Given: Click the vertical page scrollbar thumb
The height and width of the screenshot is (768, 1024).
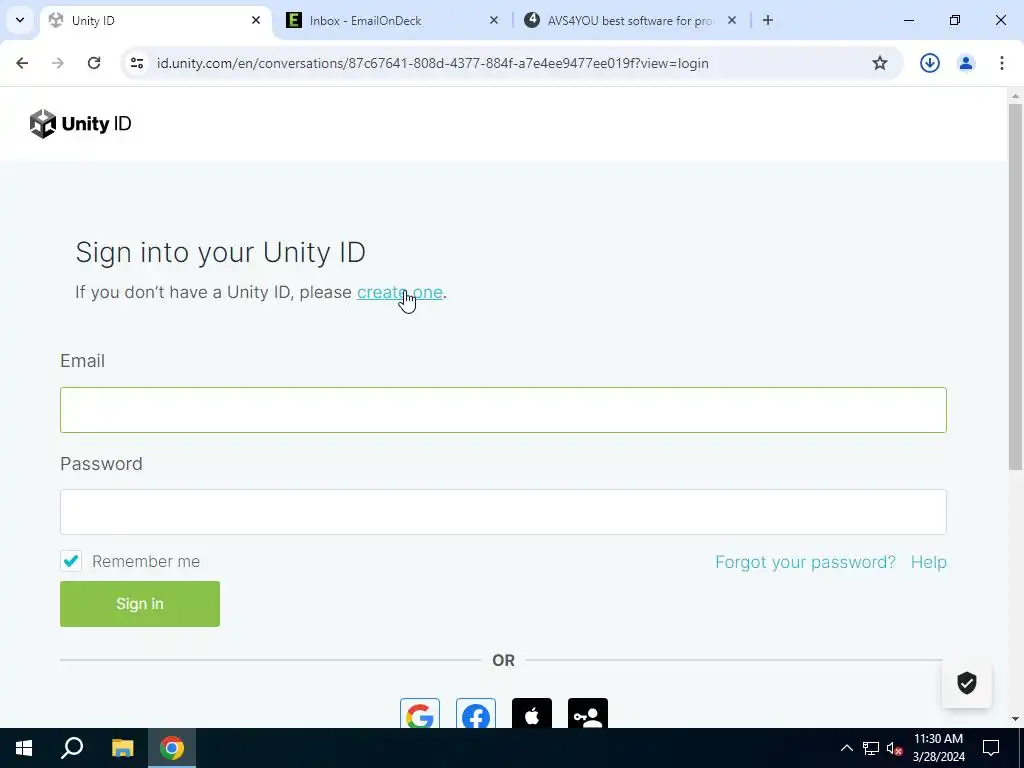Looking at the screenshot, I should (x=1016, y=286).
